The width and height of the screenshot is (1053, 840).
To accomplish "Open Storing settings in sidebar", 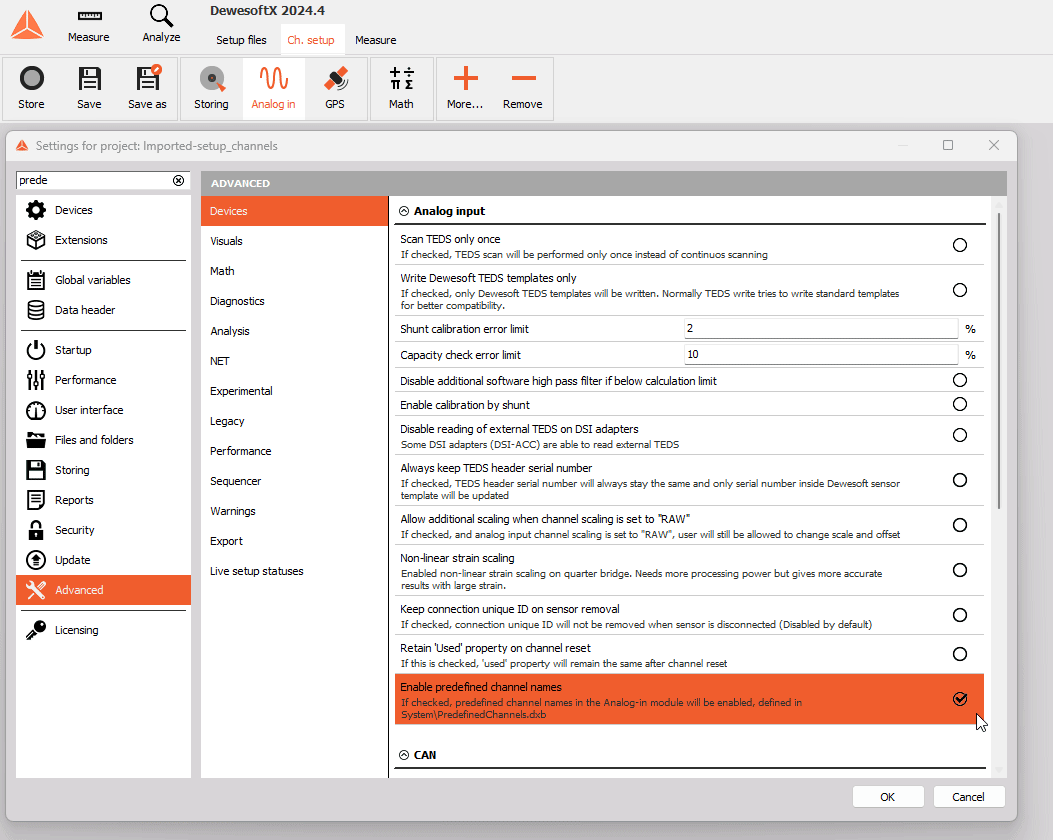I will click(x=103, y=470).
